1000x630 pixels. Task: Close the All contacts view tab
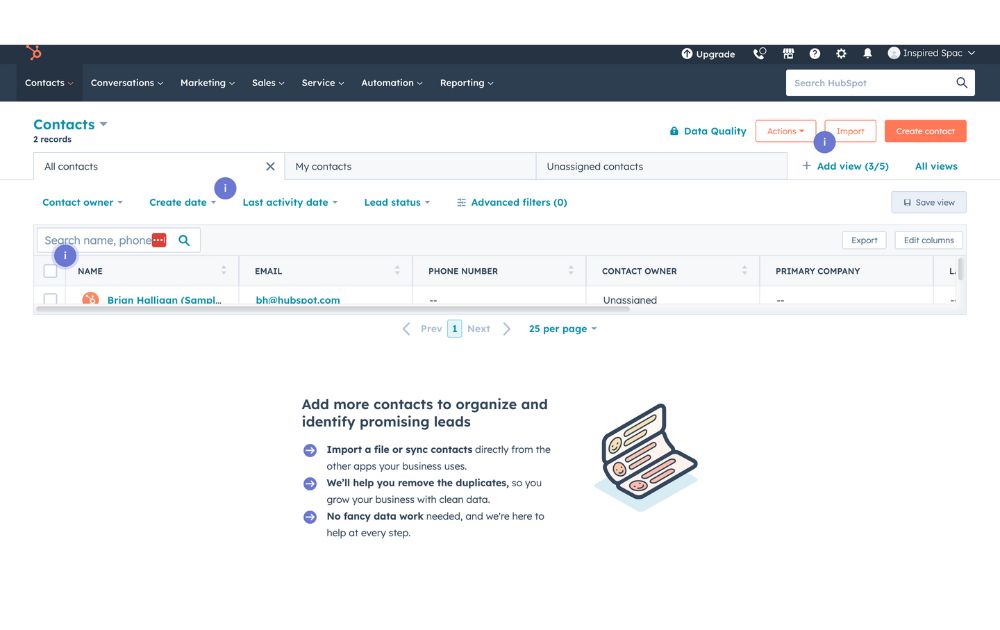point(270,166)
